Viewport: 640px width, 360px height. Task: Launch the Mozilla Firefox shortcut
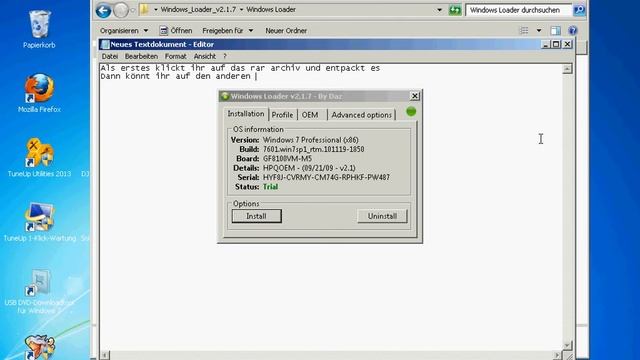(x=39, y=93)
